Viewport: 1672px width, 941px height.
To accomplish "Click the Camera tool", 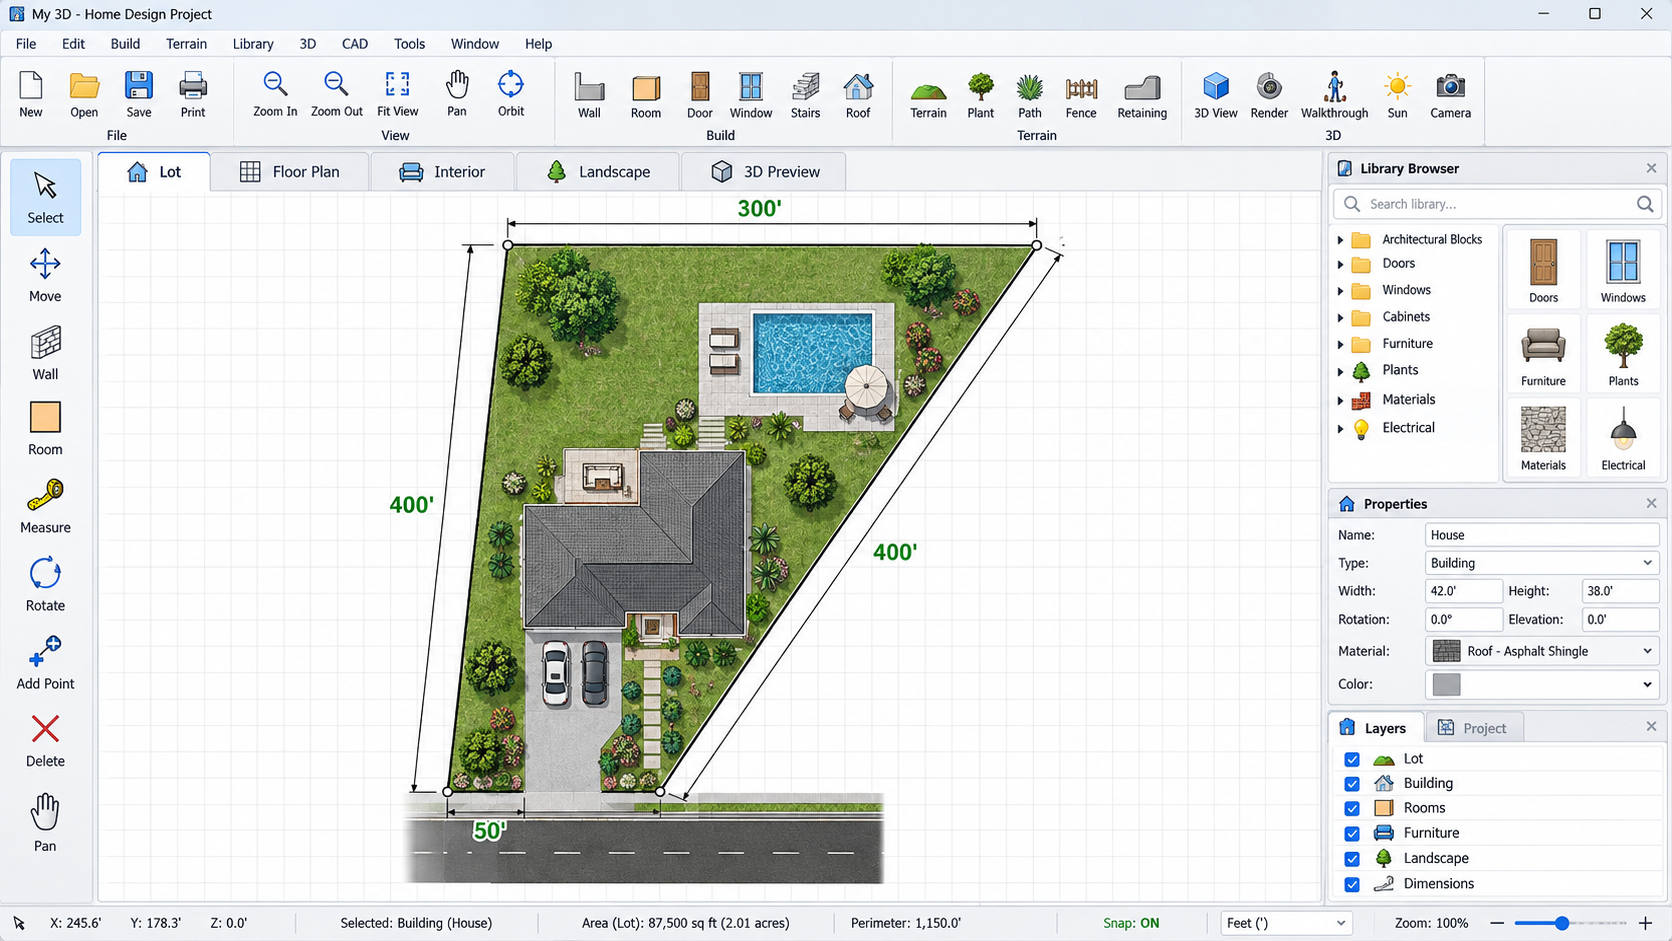I will pos(1450,95).
